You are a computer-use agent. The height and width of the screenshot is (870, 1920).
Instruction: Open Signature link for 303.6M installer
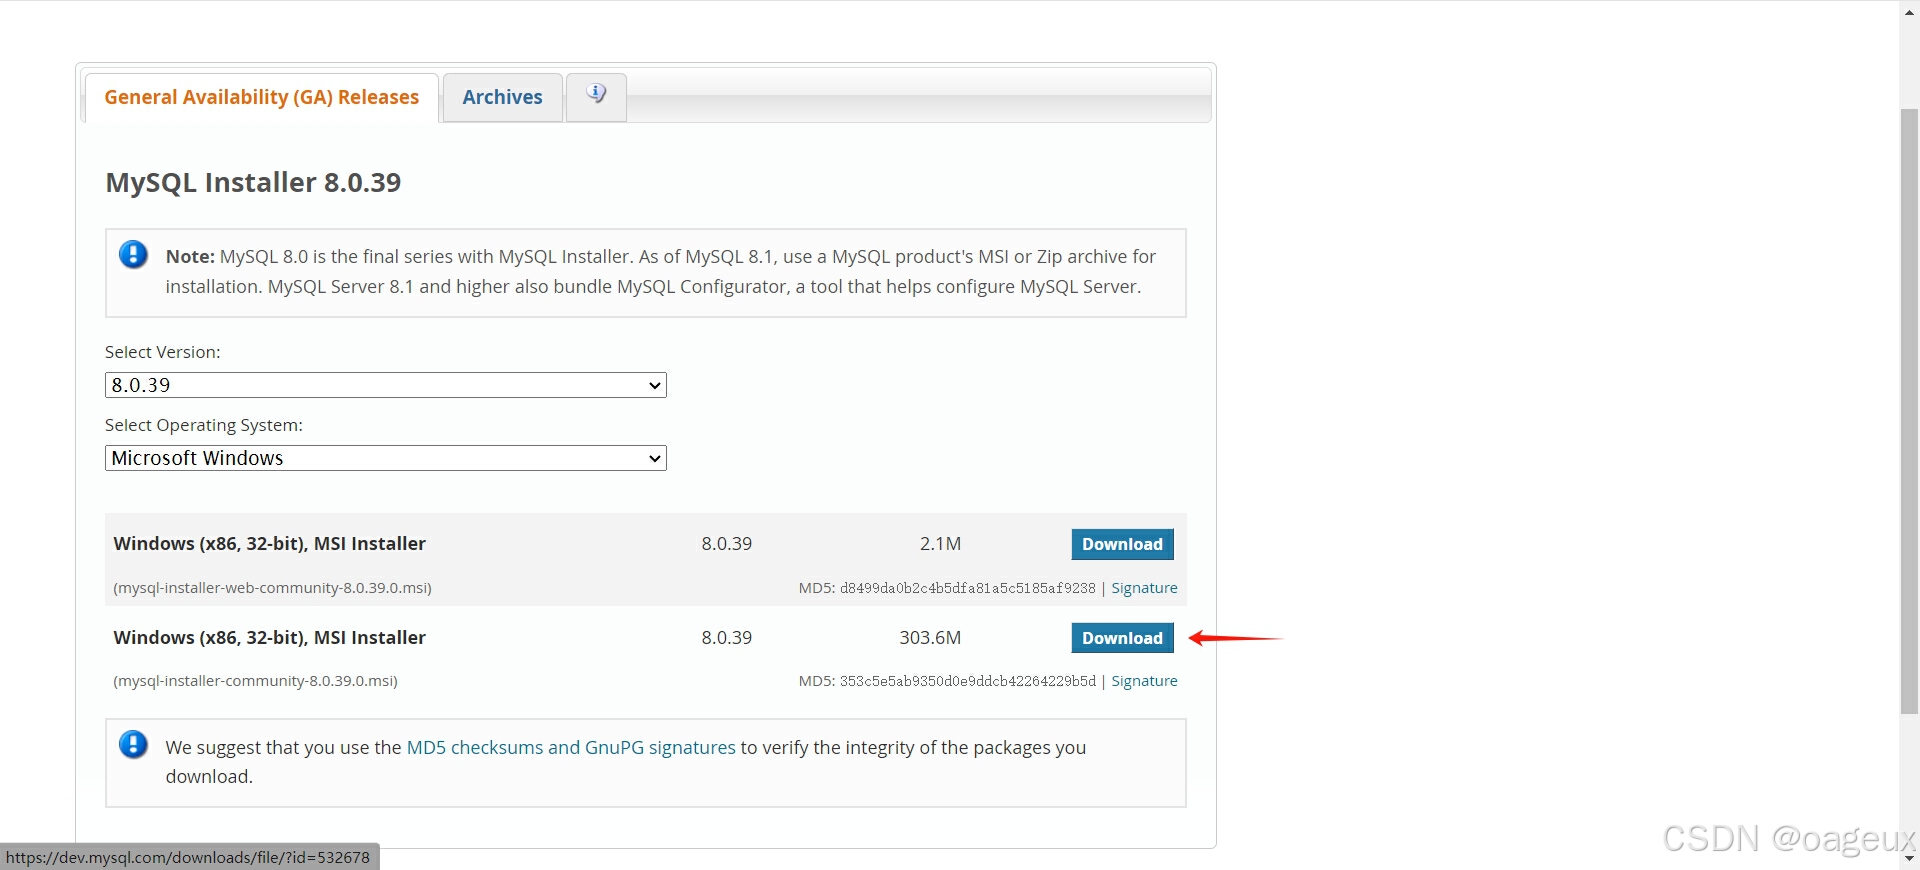(x=1144, y=681)
